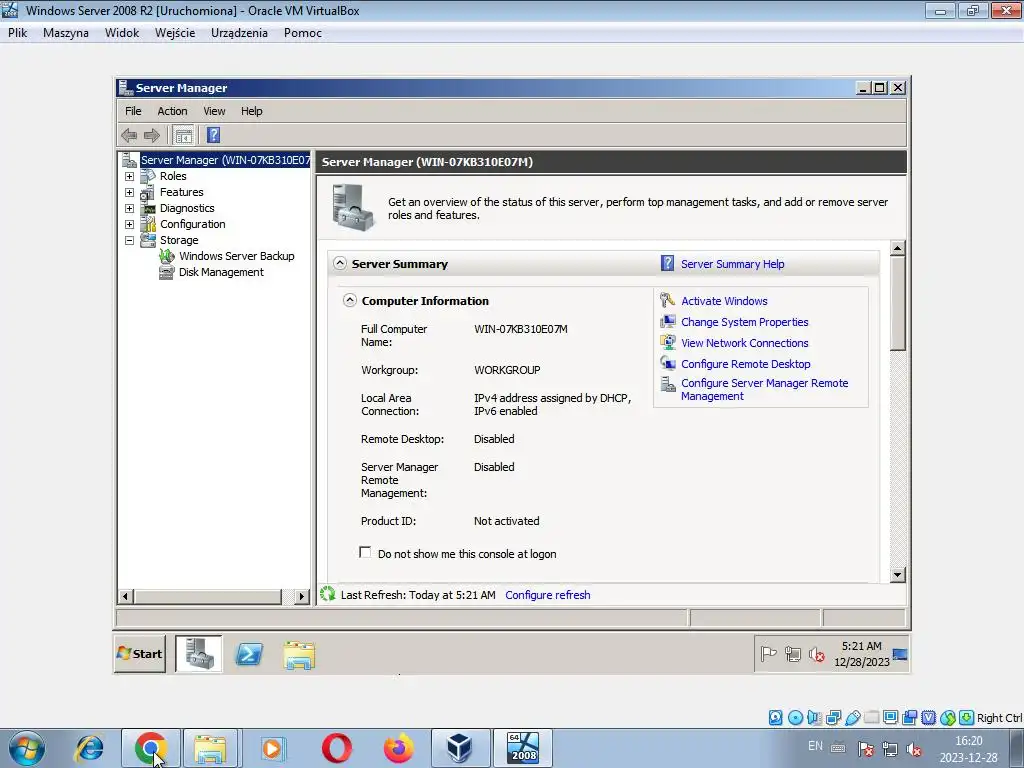Click the Configure Remote Desktop icon
The width and height of the screenshot is (1024, 768).
667,363
